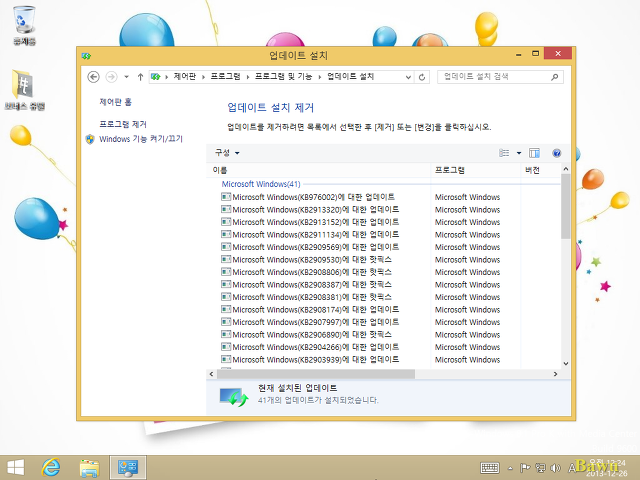Change view with the view icon
Screen dimensions: 640x480
click(x=504, y=153)
